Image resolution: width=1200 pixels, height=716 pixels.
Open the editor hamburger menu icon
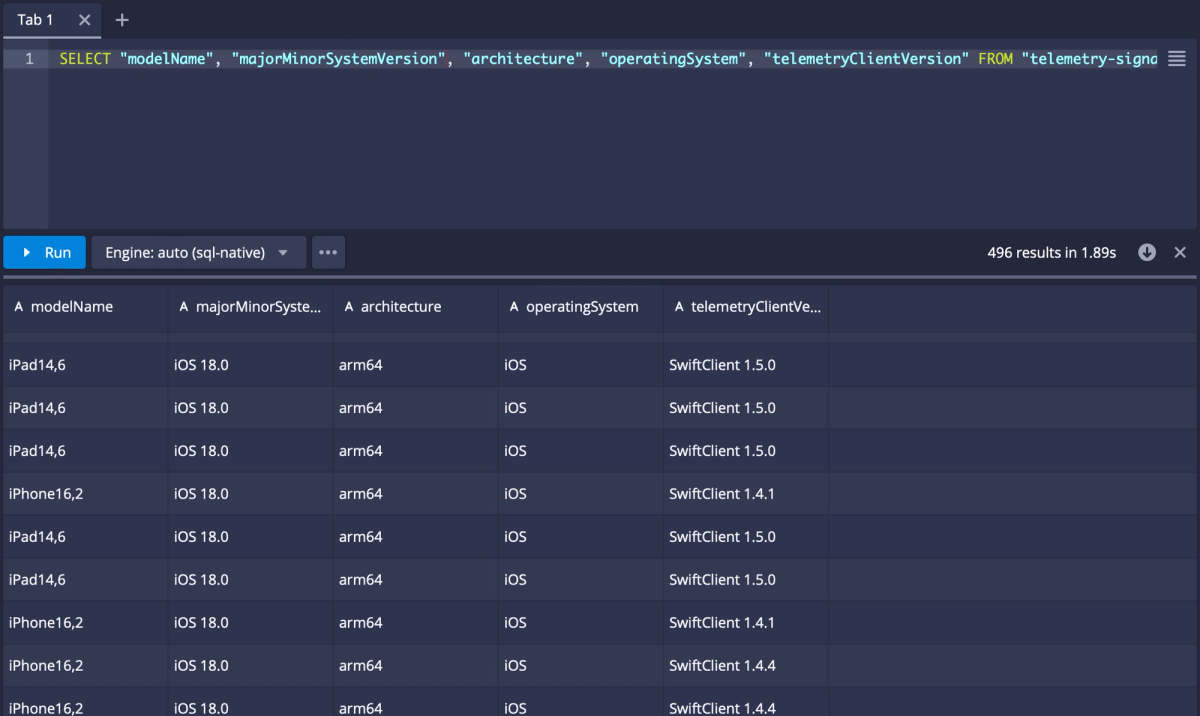tap(1176, 59)
